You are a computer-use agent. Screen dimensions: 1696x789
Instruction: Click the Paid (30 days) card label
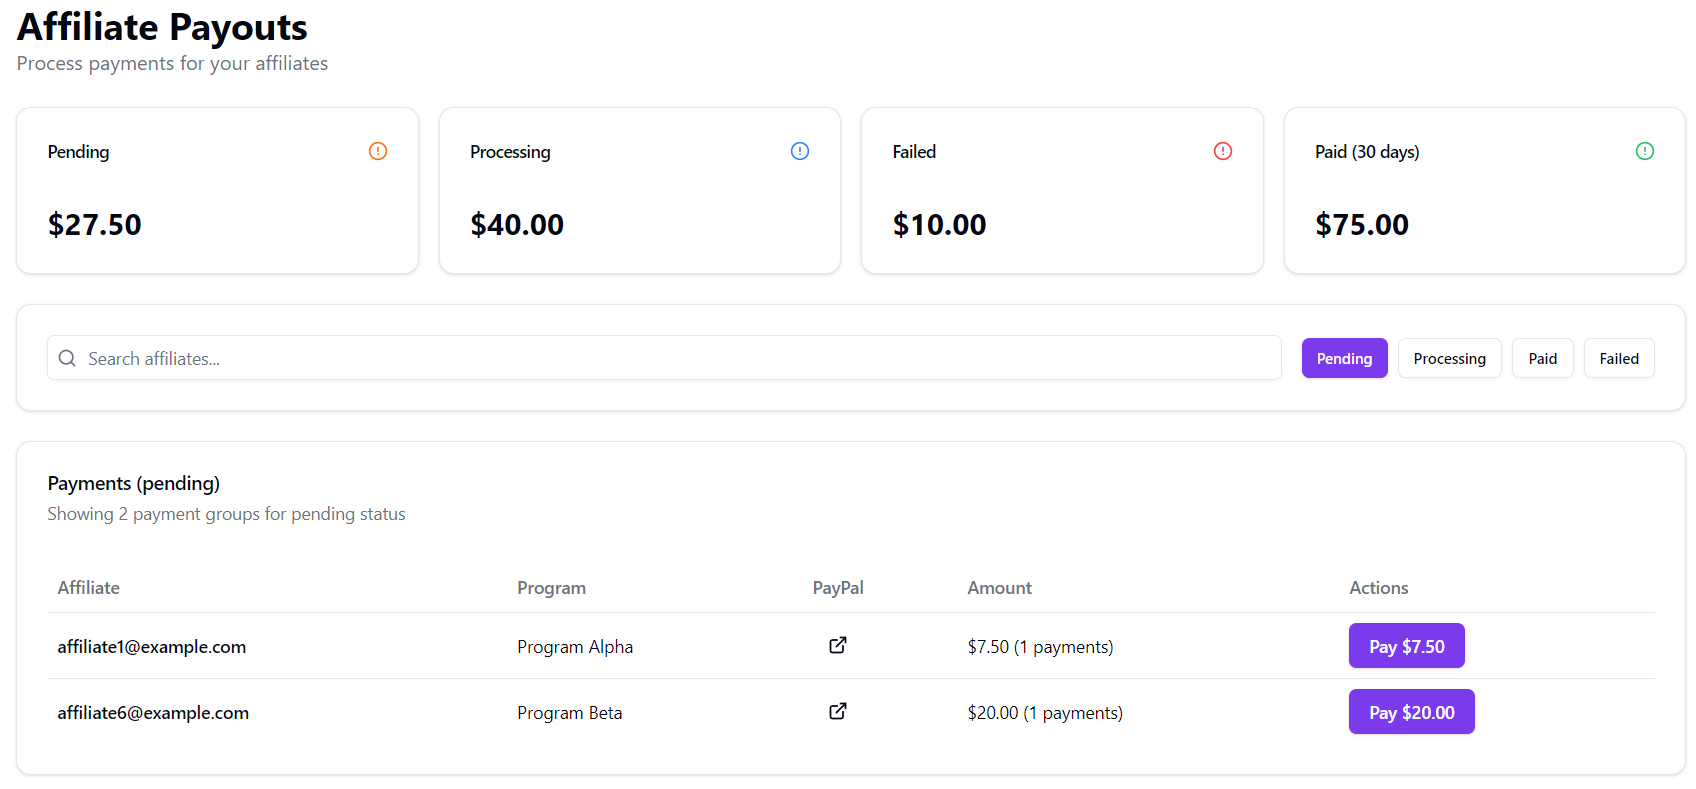[1367, 152]
